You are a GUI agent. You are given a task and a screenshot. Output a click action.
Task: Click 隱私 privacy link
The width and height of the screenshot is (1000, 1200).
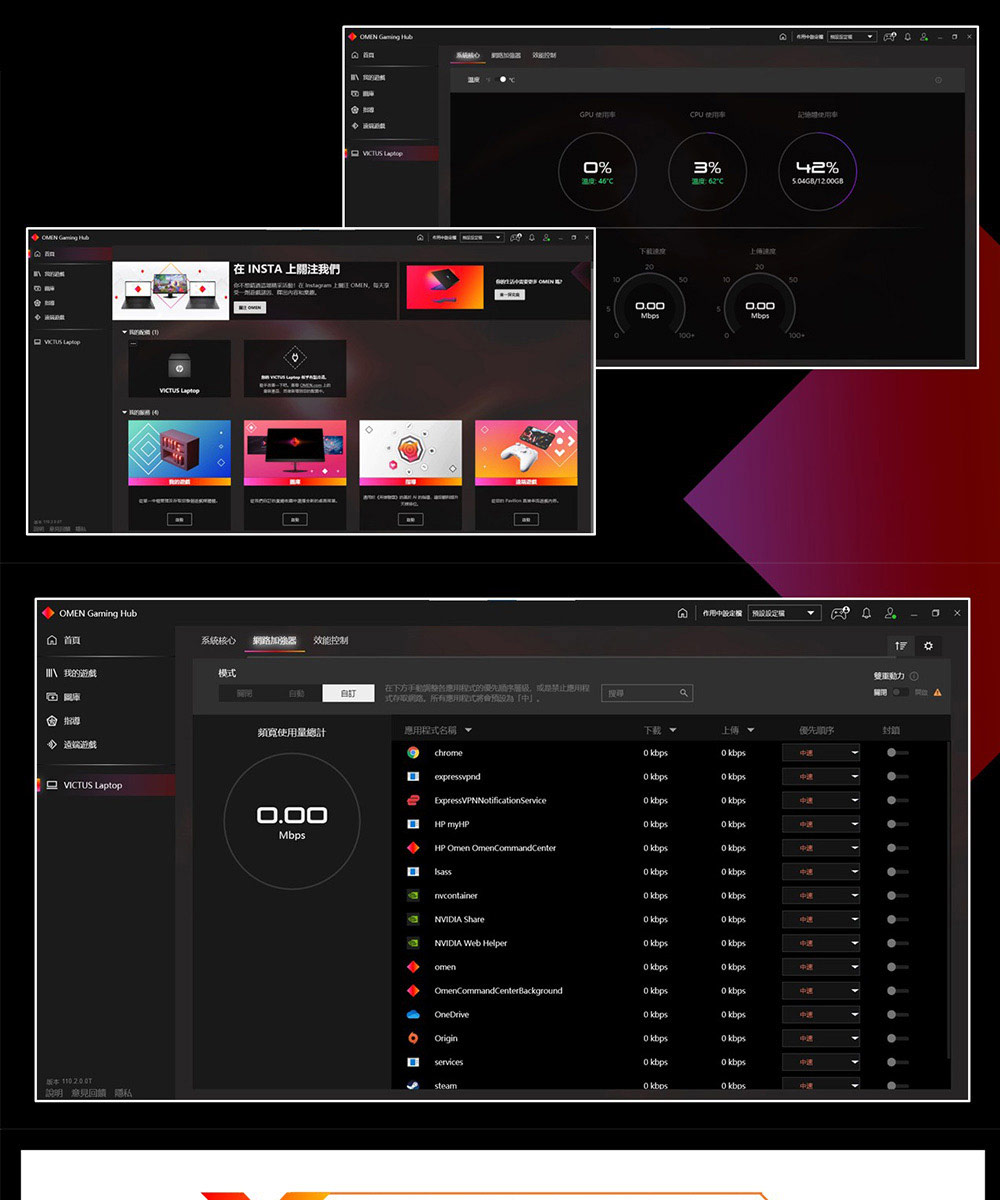(123, 1093)
